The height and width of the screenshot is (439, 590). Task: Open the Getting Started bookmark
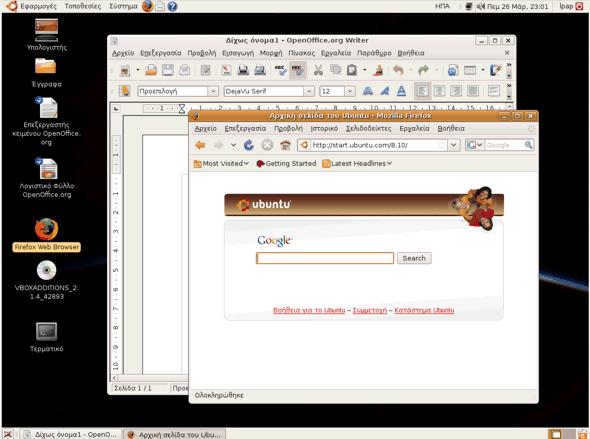286,164
